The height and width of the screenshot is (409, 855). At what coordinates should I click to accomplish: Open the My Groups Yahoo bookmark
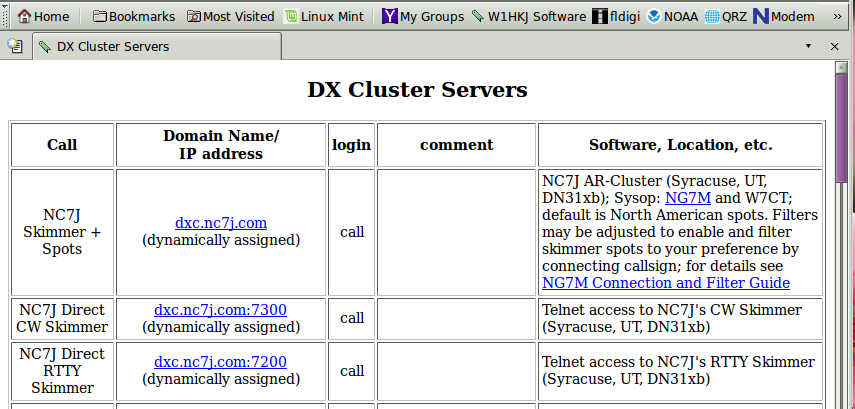pos(423,16)
